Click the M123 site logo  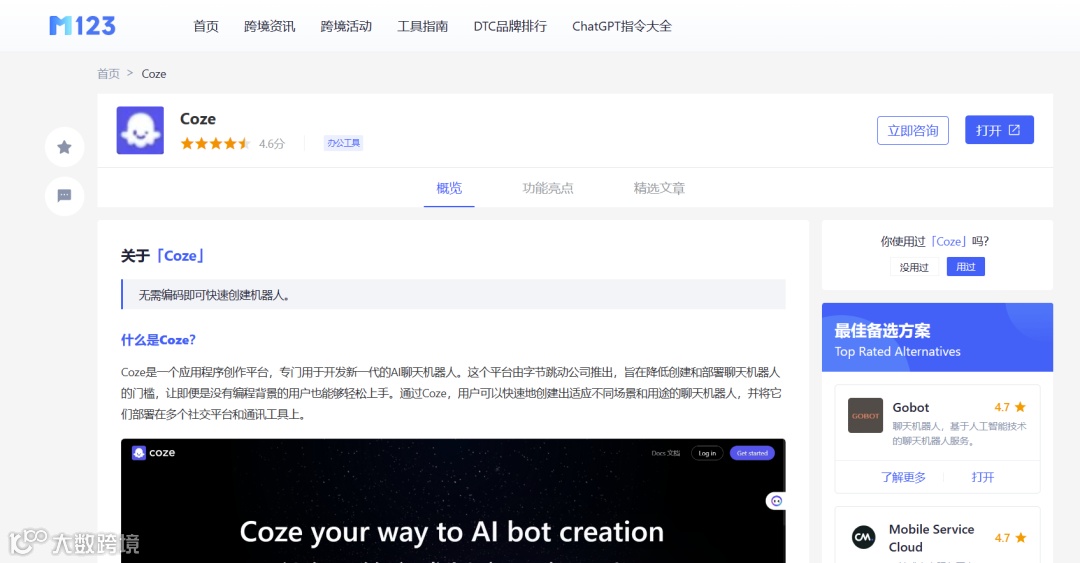(x=83, y=26)
